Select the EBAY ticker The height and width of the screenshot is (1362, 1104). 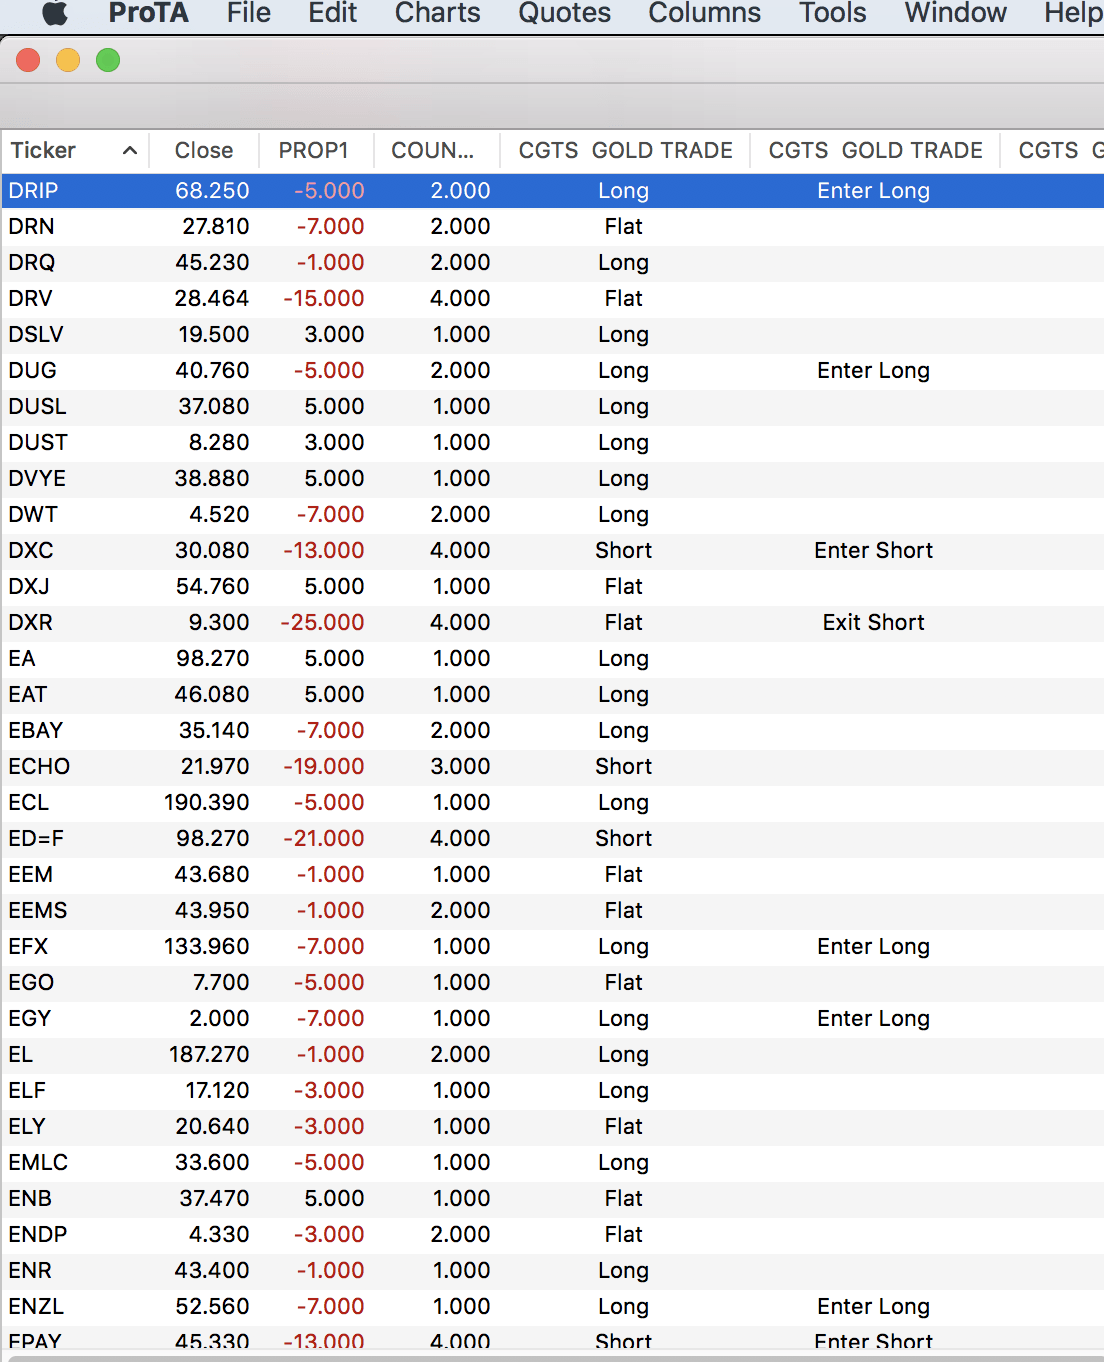click(x=36, y=731)
